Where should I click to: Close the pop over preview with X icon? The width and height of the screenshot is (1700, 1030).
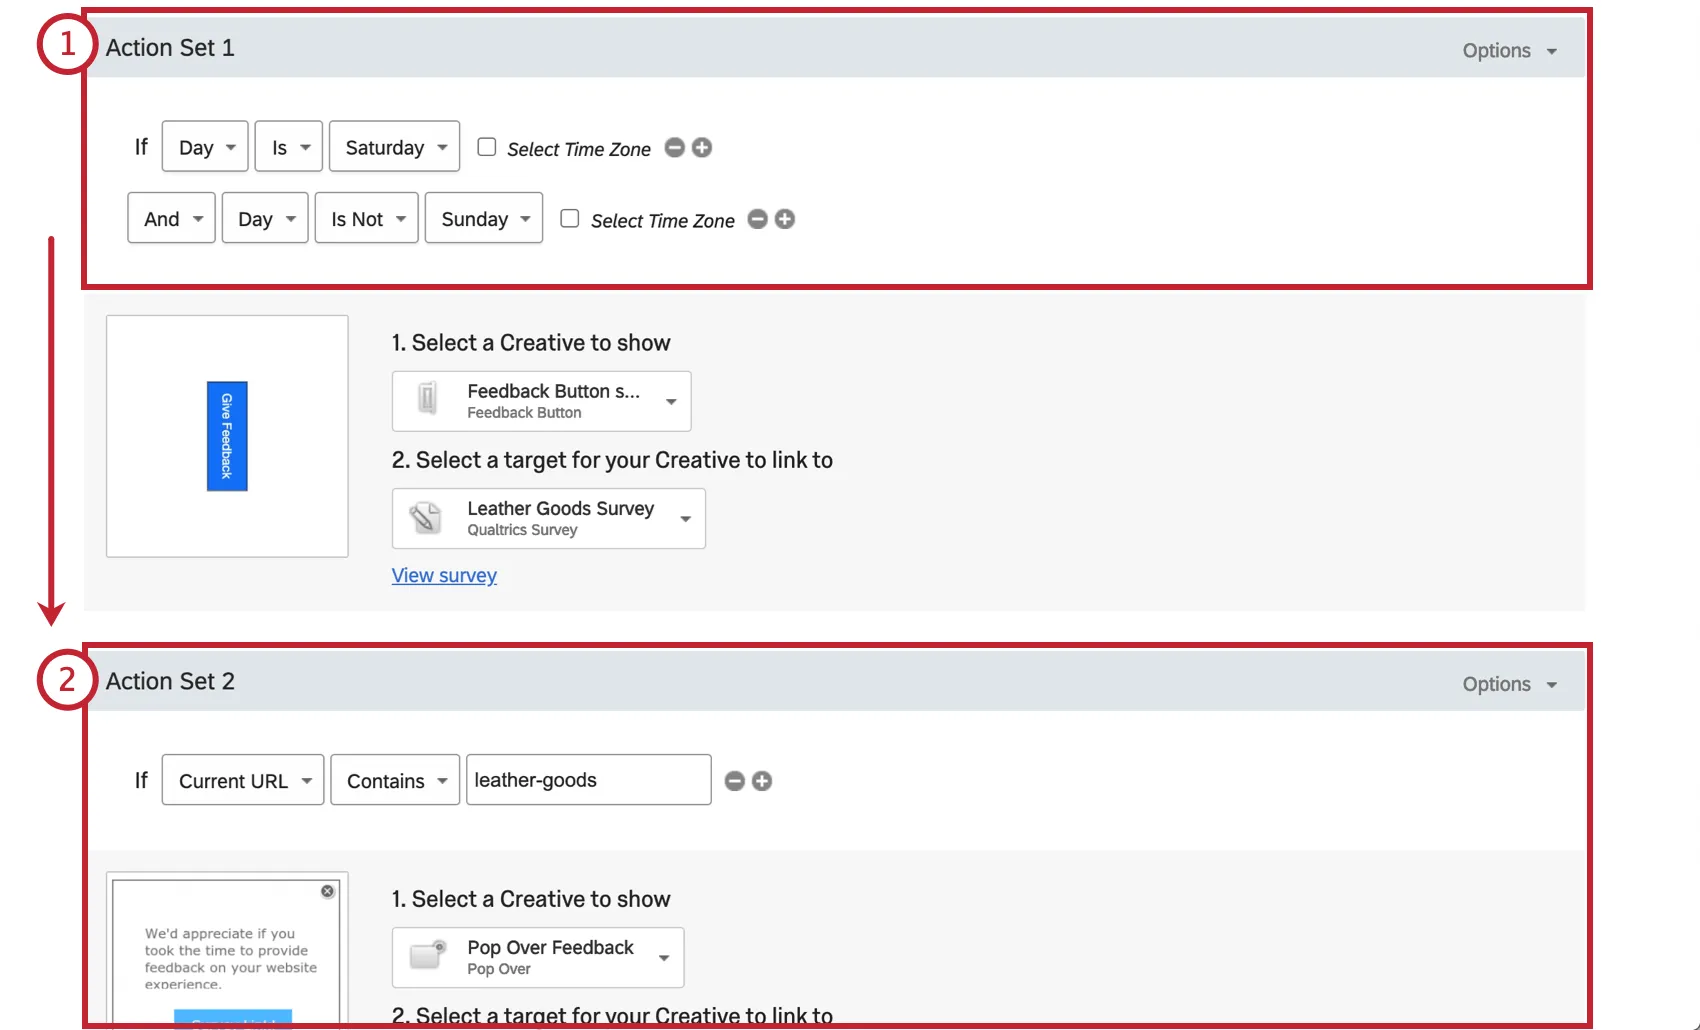[327, 891]
